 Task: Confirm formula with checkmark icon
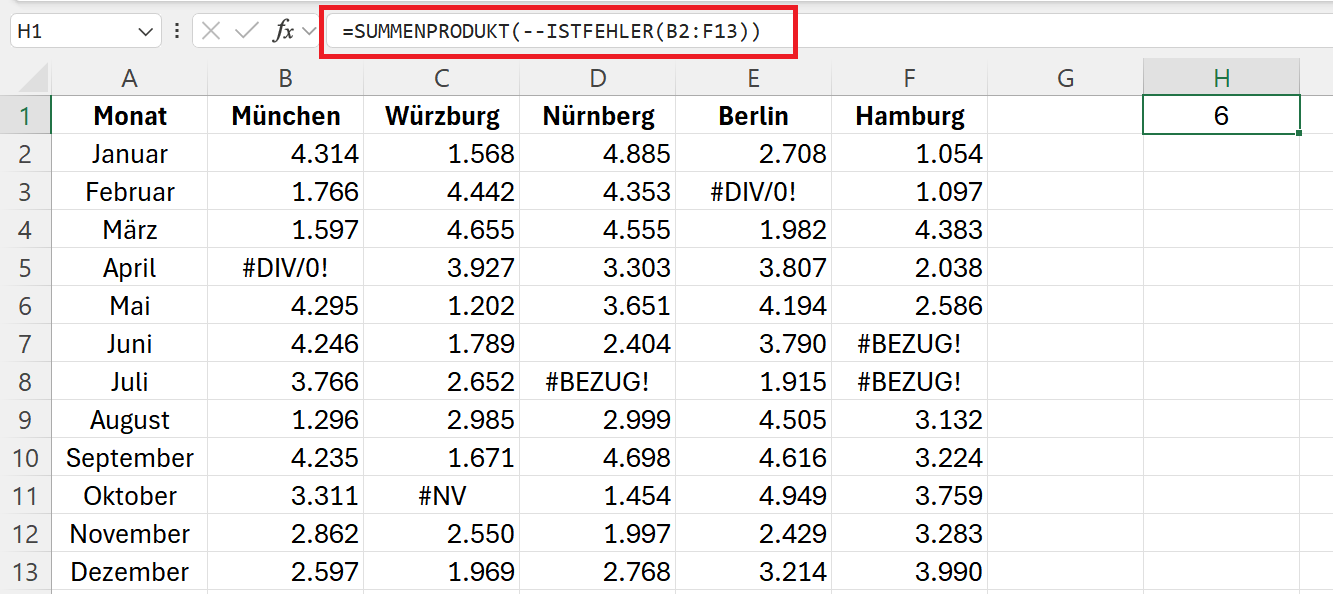click(246, 31)
